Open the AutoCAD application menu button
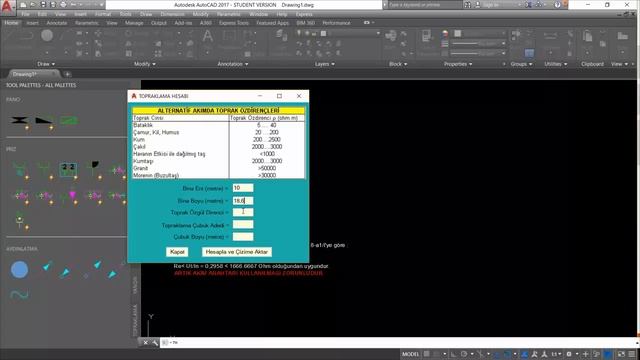The width and height of the screenshot is (640, 360). 8,7
